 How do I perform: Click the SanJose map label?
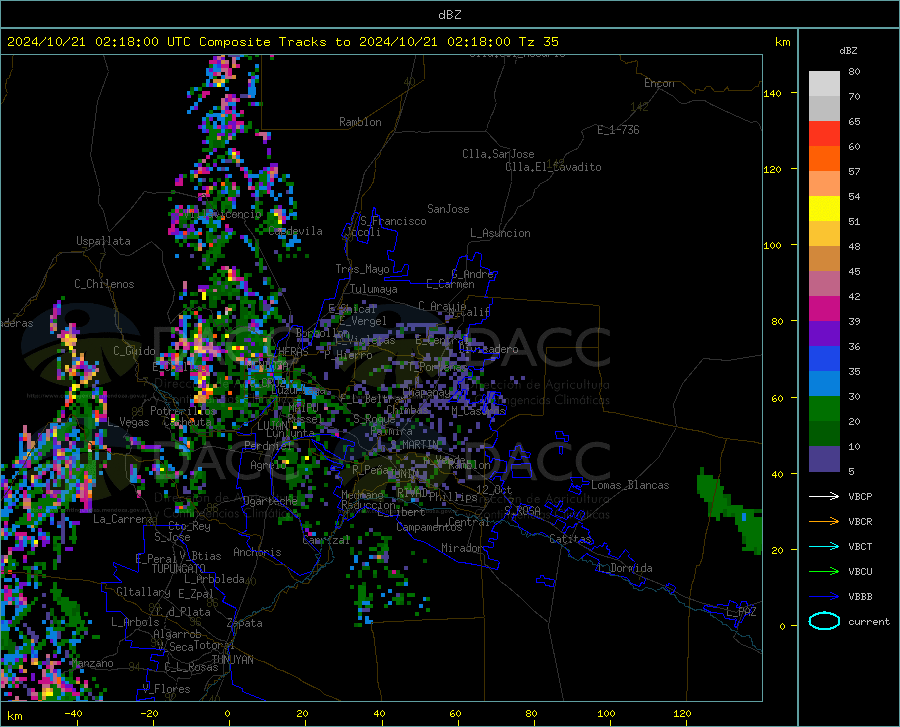[x=448, y=209]
